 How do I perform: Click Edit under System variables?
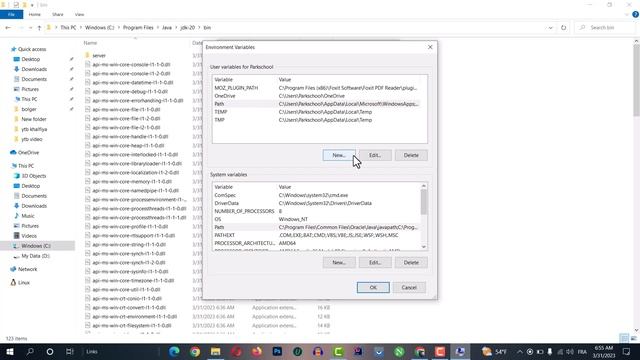tap(375, 262)
